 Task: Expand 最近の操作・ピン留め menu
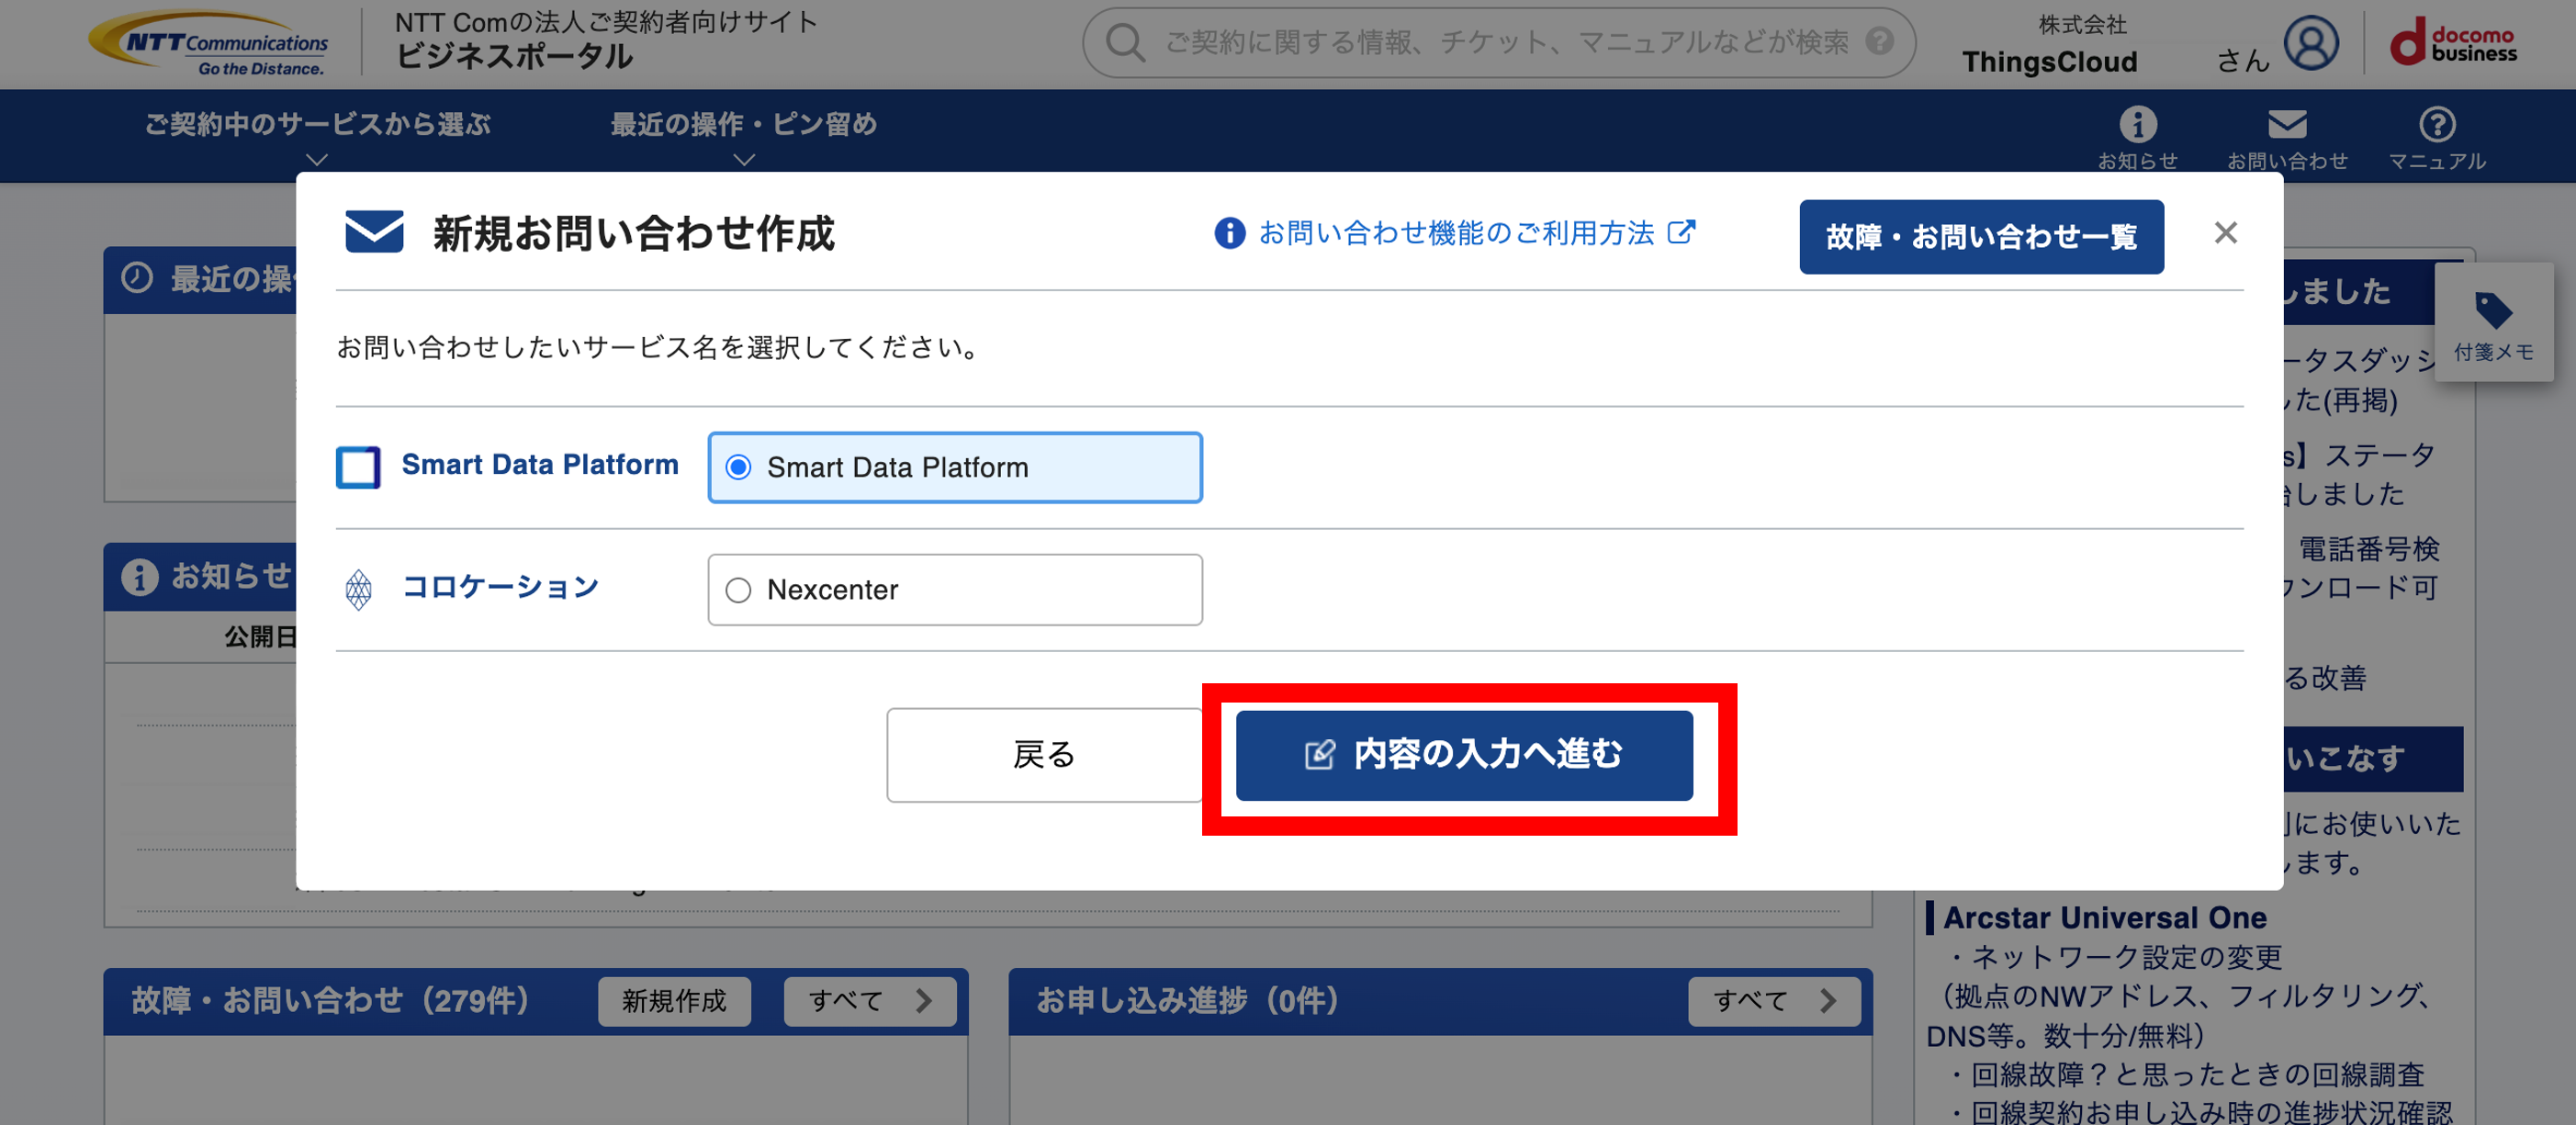click(x=743, y=136)
